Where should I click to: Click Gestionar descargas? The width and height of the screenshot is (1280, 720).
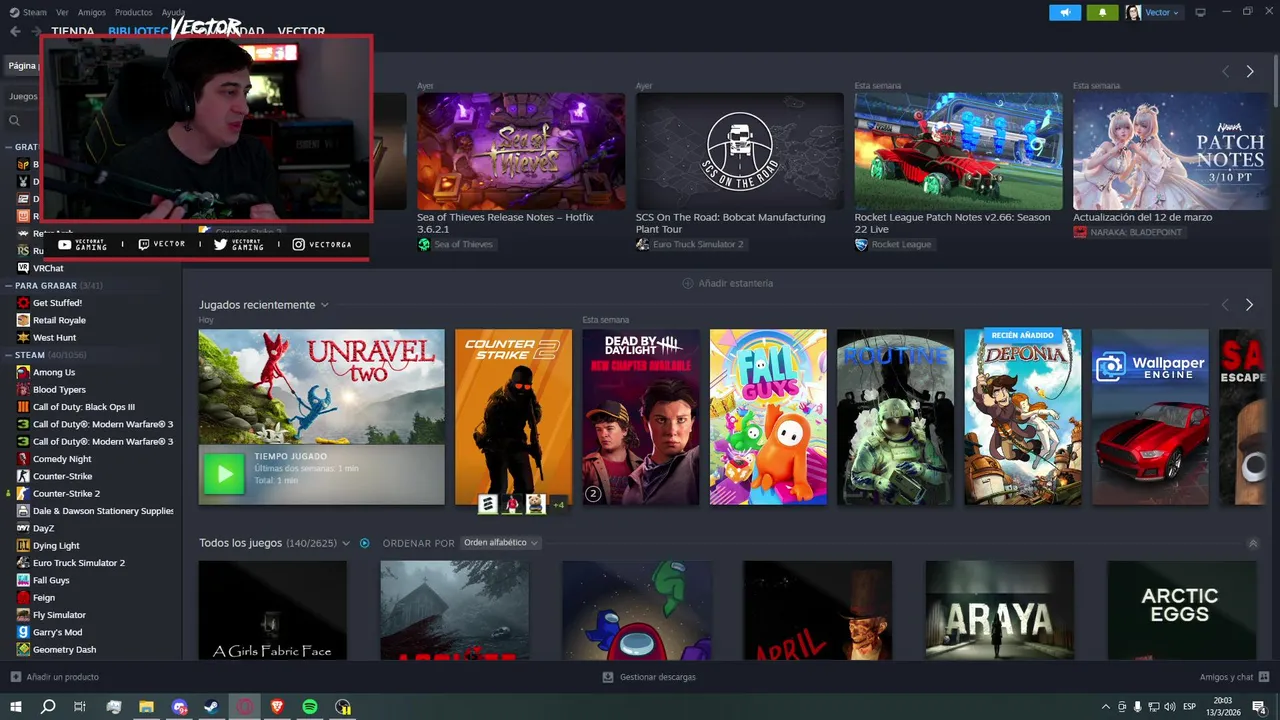(656, 677)
